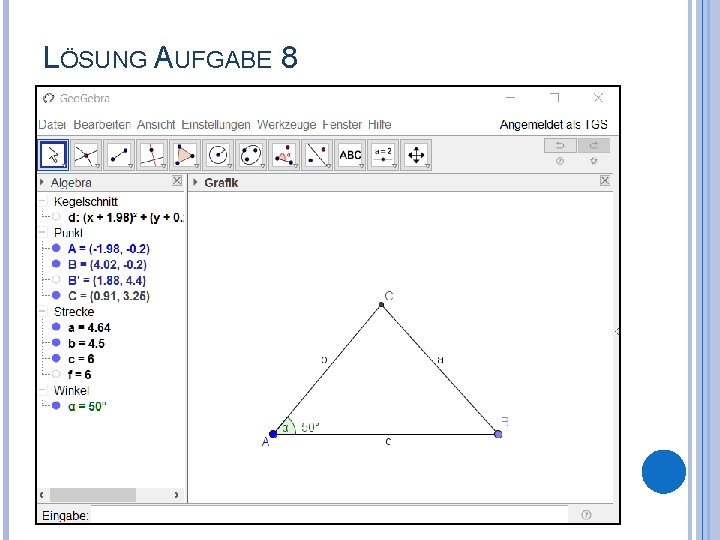This screenshot has width=720, height=540.
Task: Click the Eingabe input field
Action: tap(329, 515)
